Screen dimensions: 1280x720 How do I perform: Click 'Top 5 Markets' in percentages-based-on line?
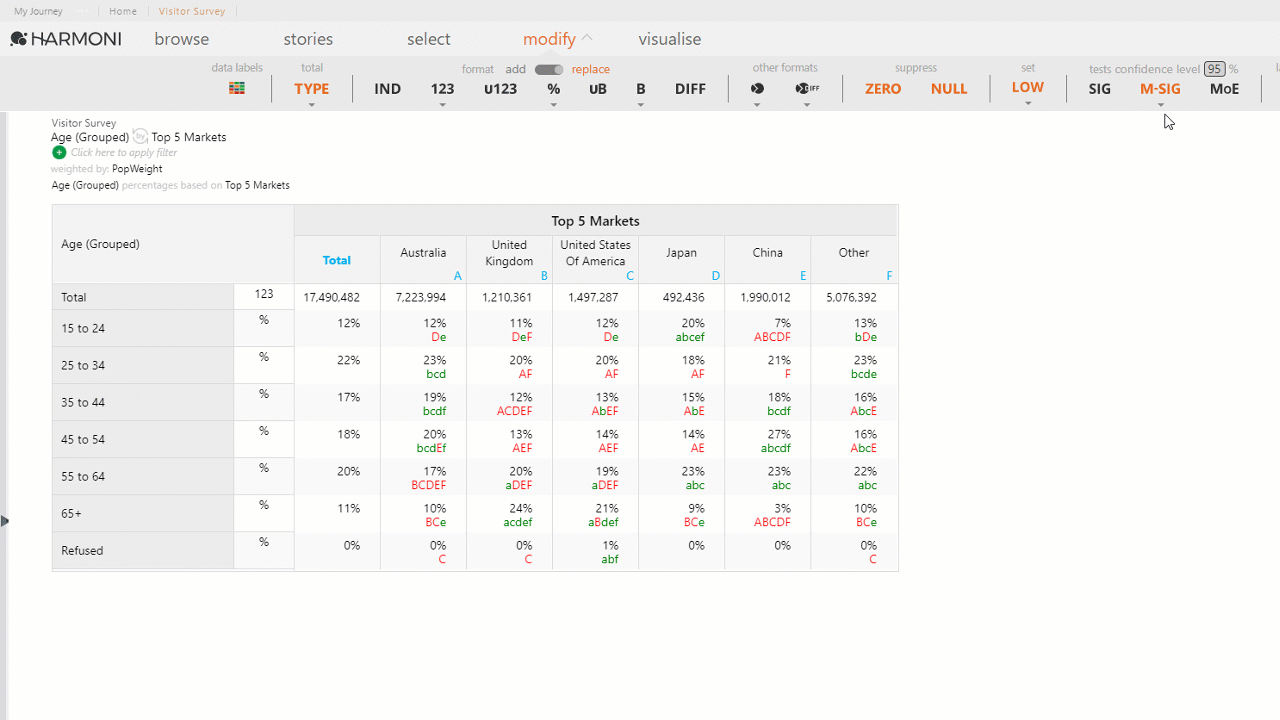click(257, 185)
